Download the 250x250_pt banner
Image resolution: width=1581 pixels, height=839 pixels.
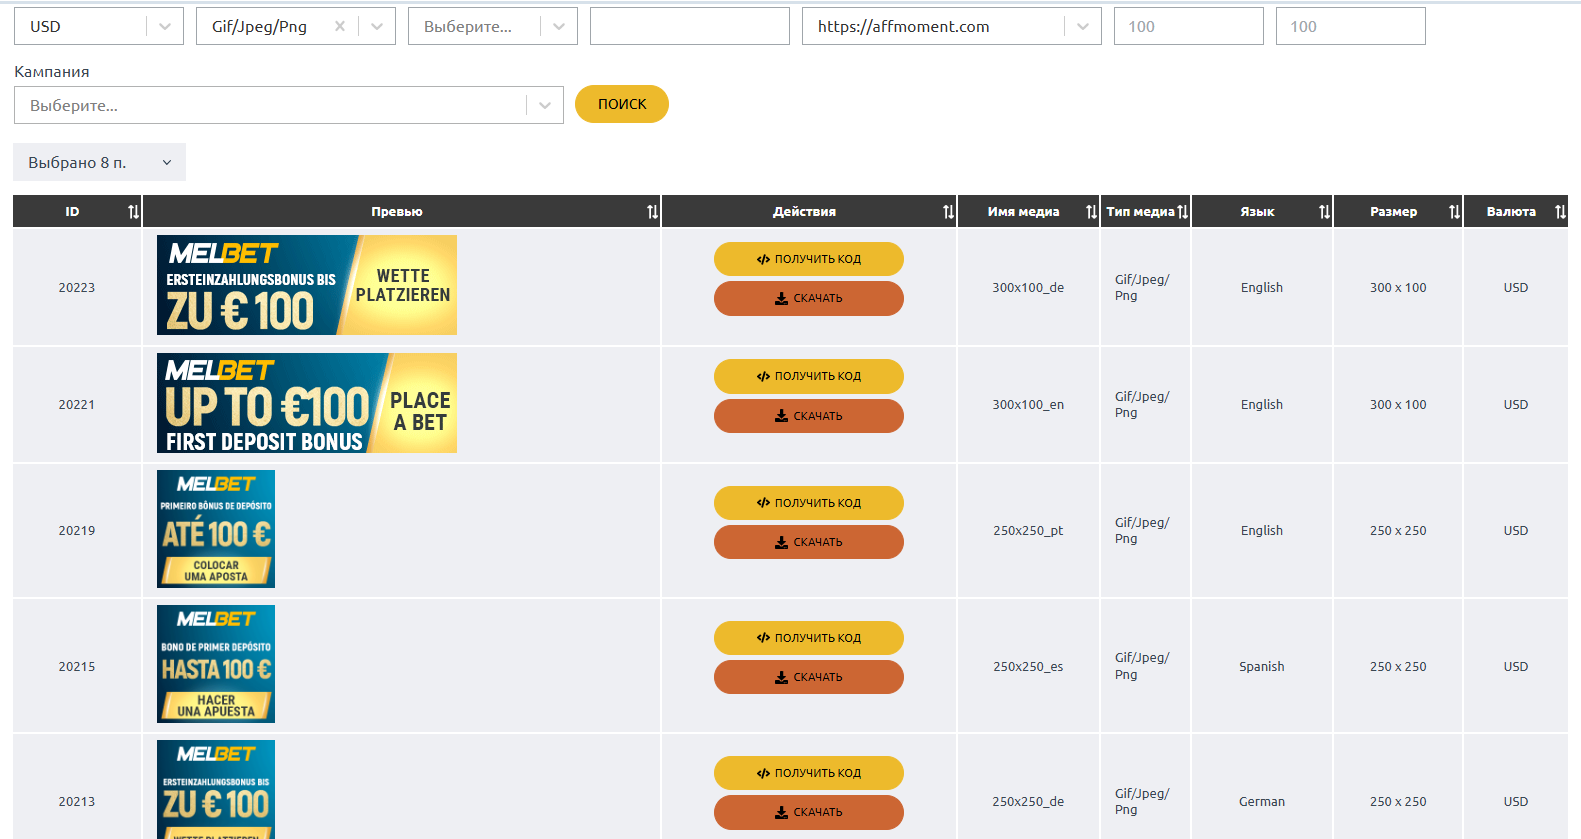click(x=808, y=542)
